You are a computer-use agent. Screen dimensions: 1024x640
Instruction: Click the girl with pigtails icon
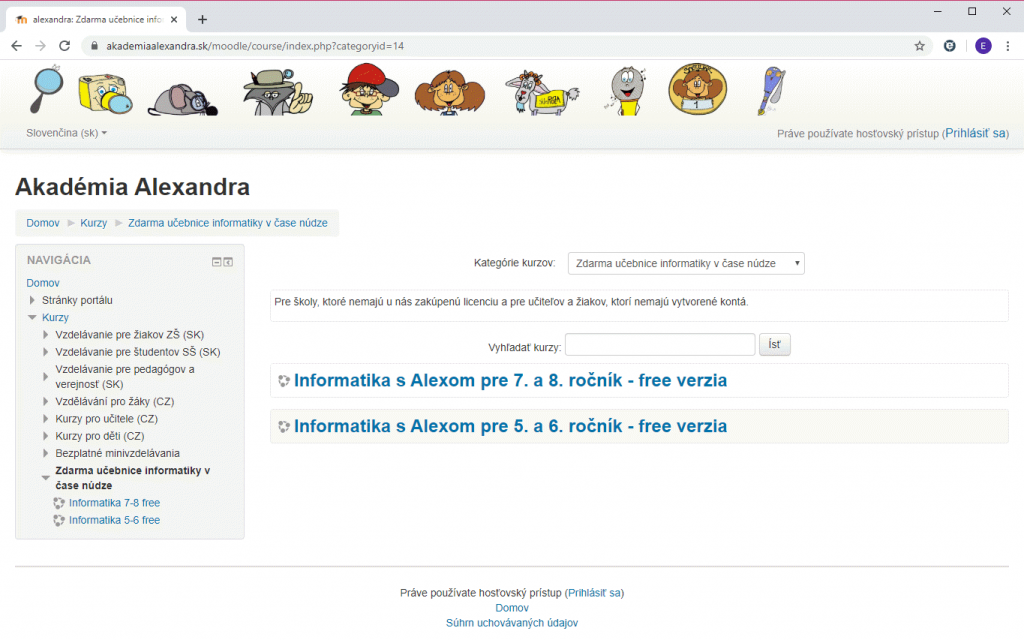pos(450,93)
